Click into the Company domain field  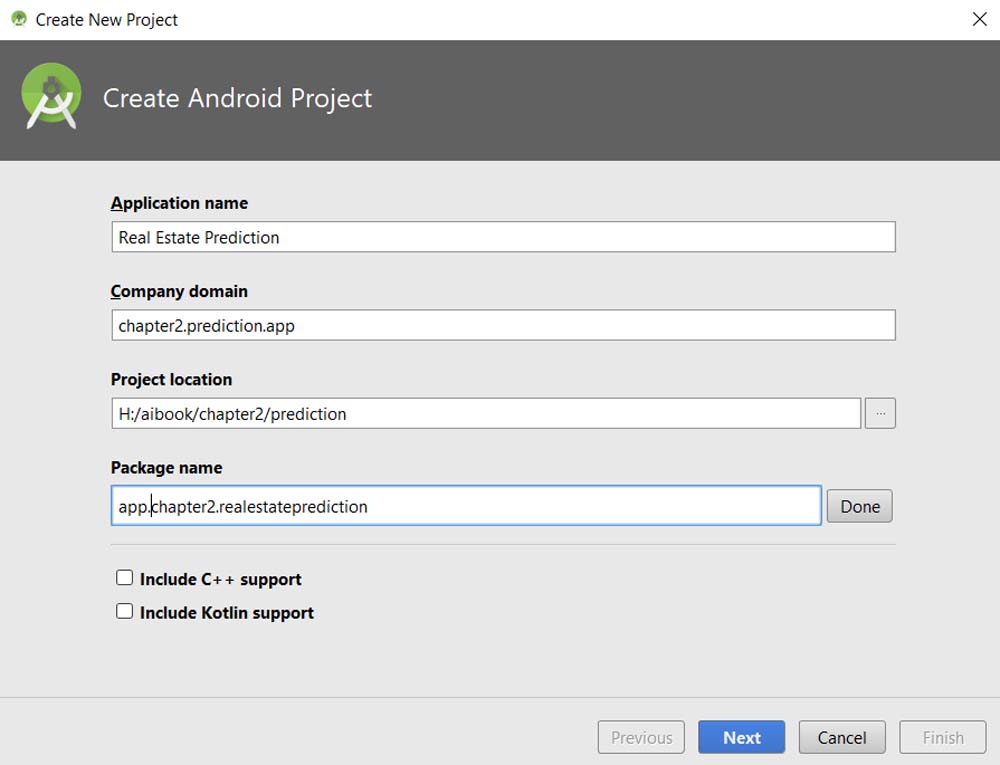pos(503,325)
